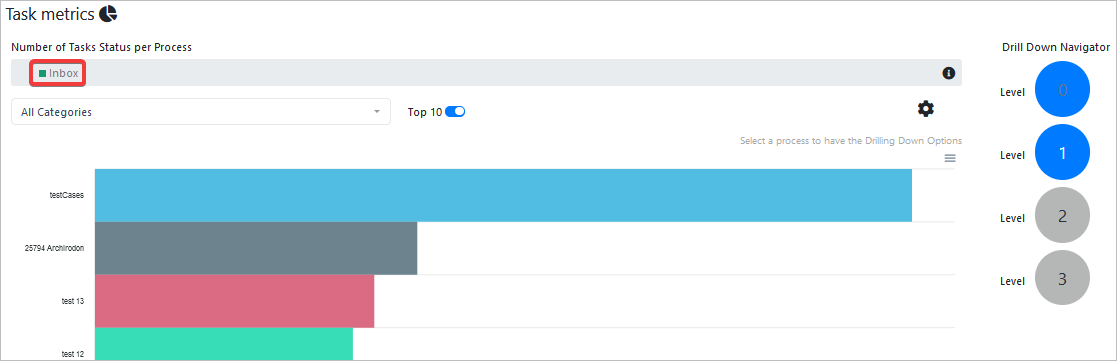Click the 25794 Archirodon axis label
1117x361 pixels.
click(x=54, y=248)
